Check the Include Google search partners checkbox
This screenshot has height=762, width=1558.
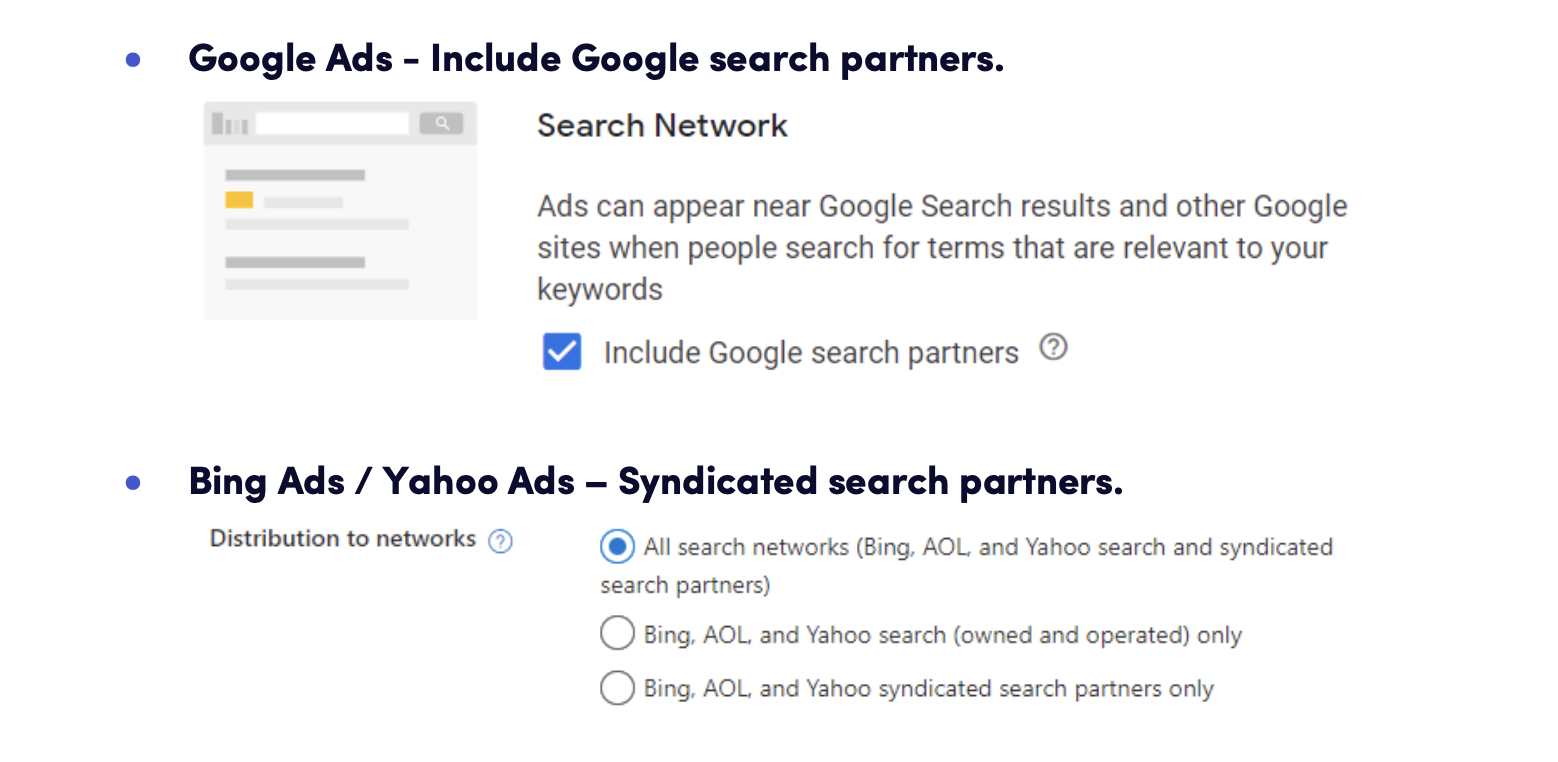pyautogui.click(x=561, y=352)
